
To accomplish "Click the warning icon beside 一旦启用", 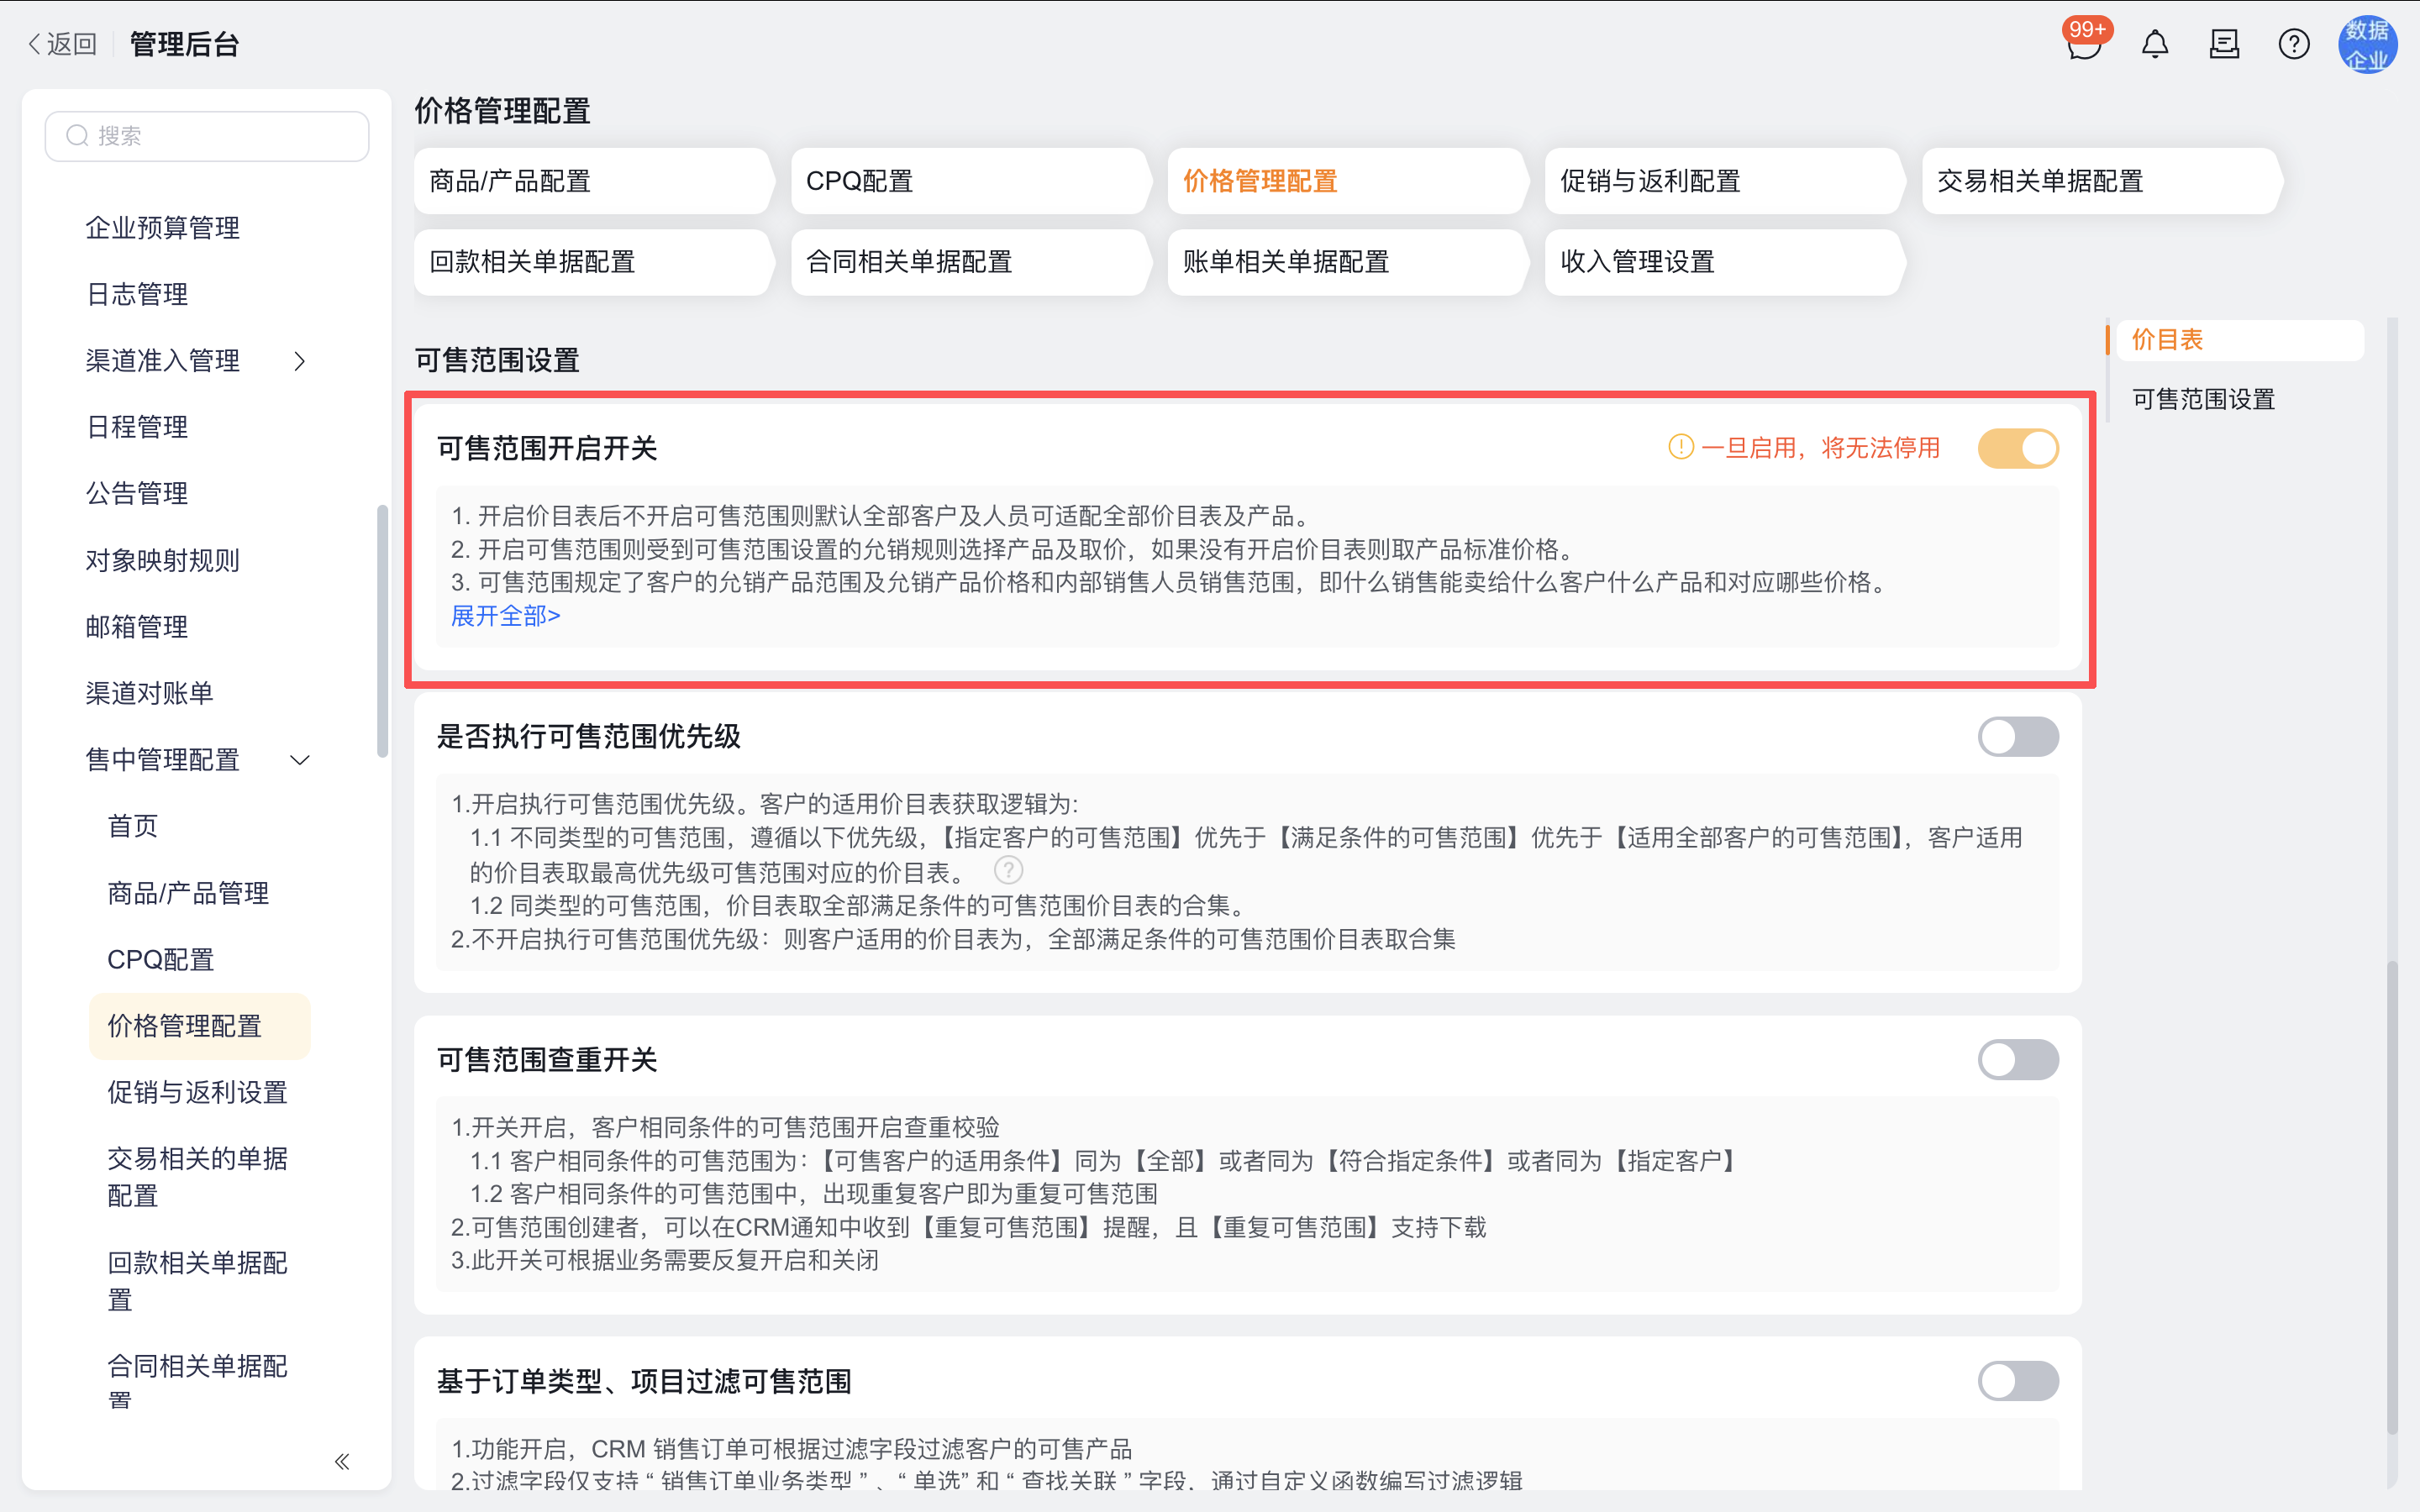I will point(1681,447).
